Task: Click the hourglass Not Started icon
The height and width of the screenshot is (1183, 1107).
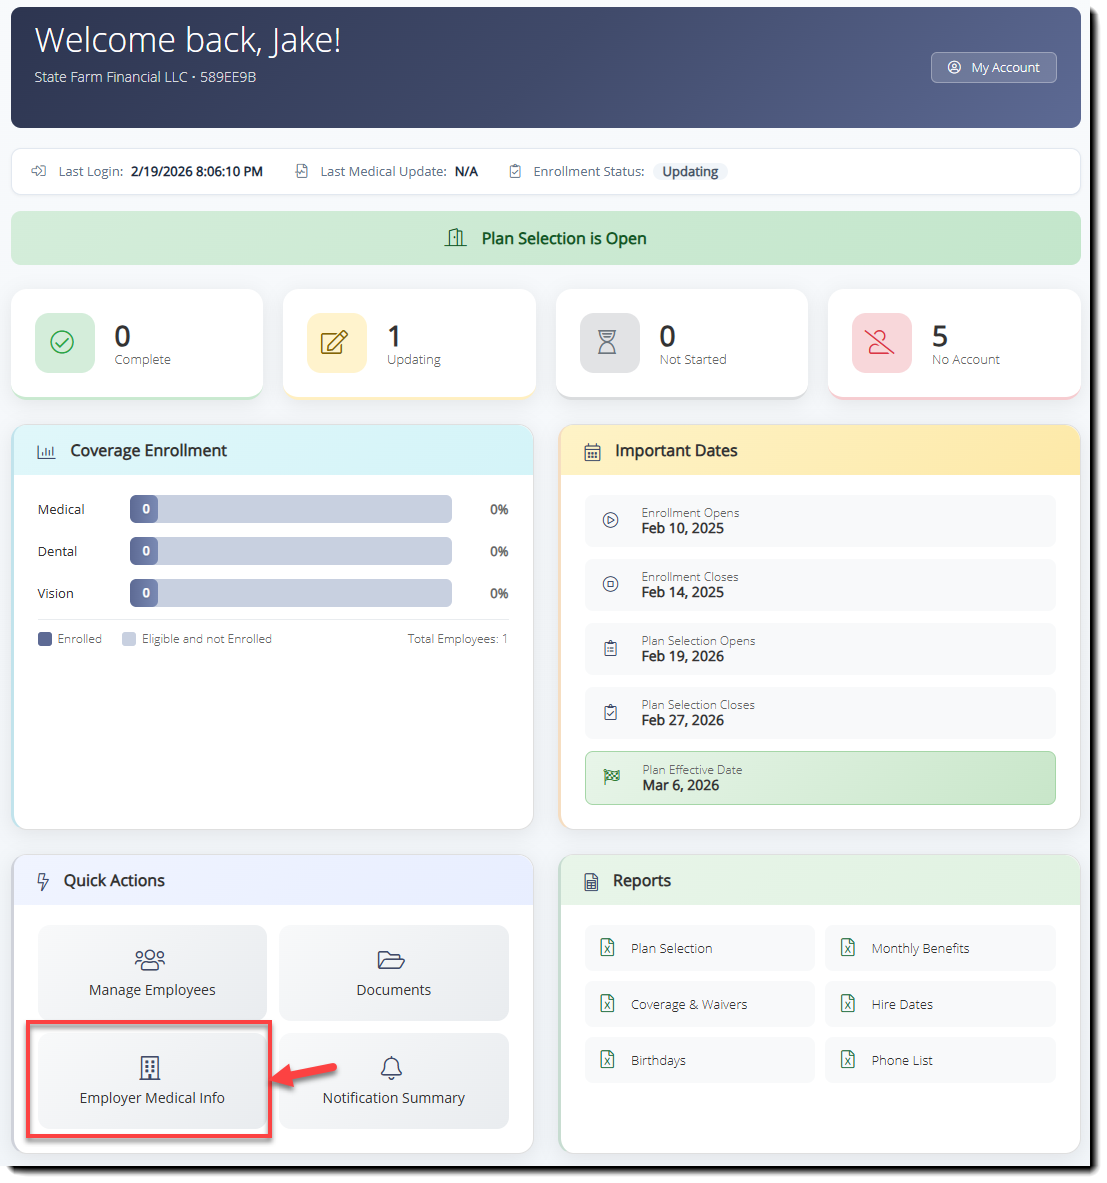Action: point(609,343)
